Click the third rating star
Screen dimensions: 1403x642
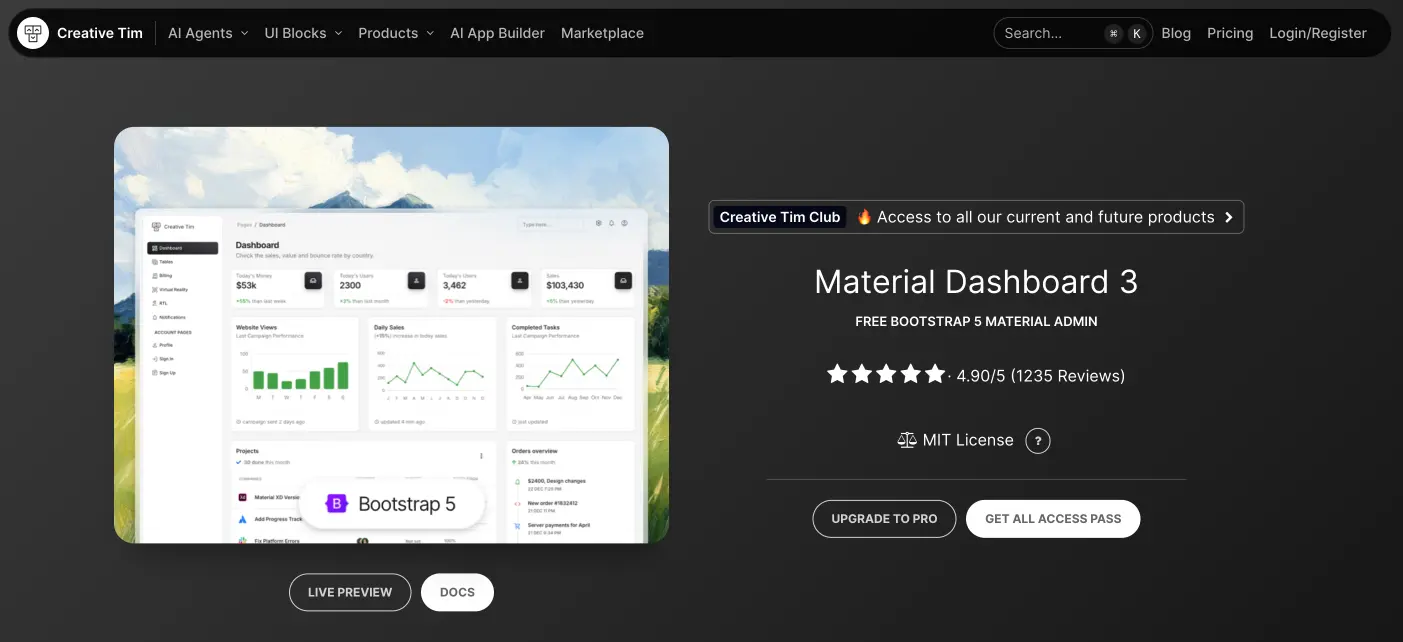click(886, 375)
